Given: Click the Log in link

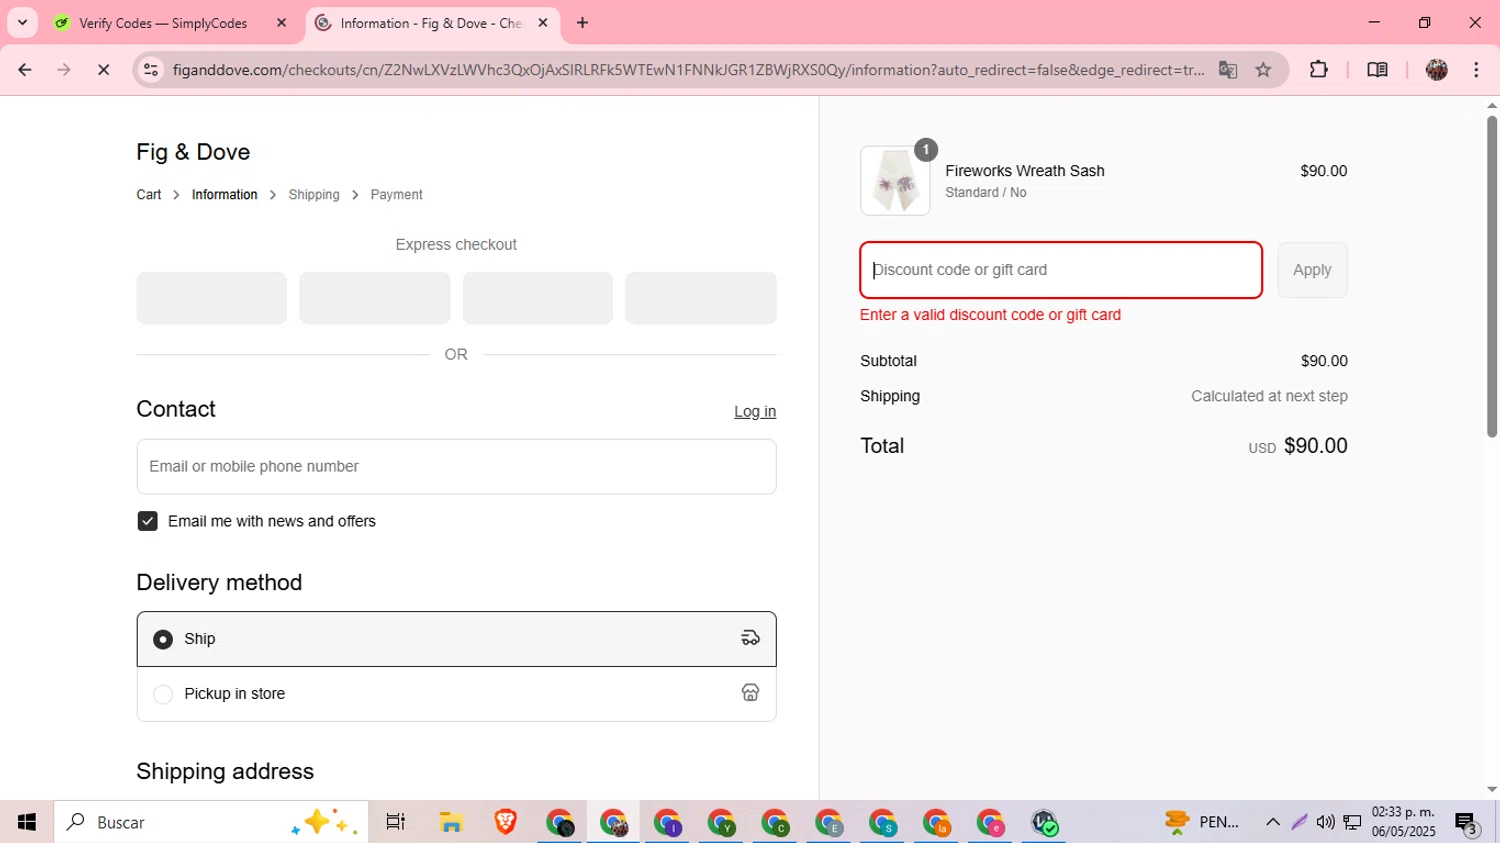Looking at the screenshot, I should tap(755, 412).
